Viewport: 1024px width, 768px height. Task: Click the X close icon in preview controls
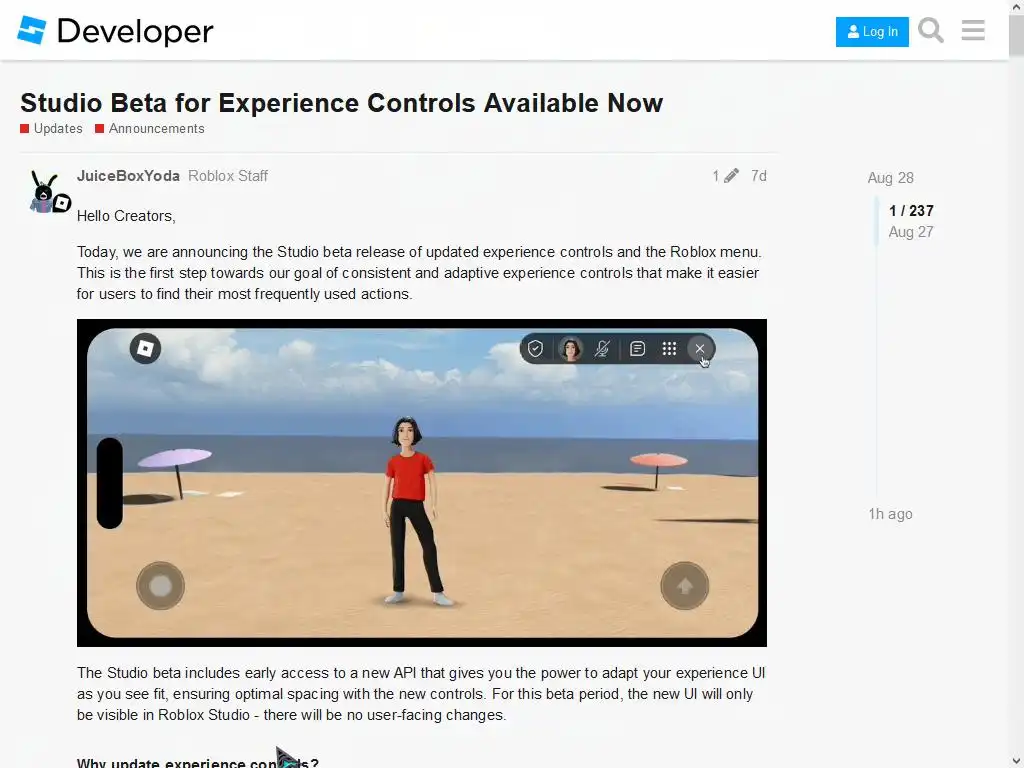(x=700, y=349)
